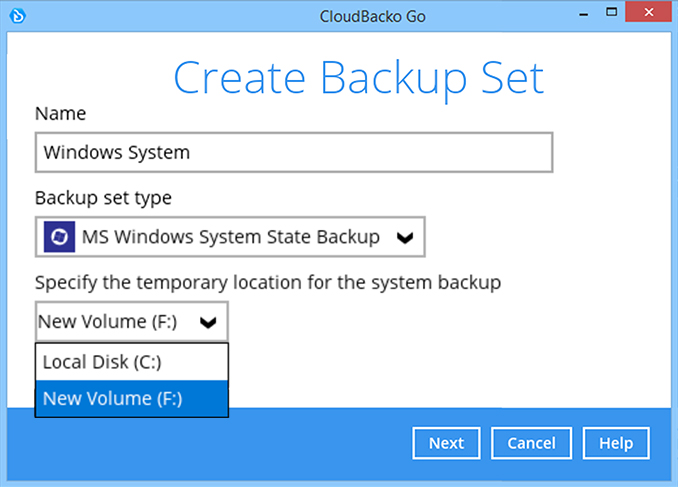Close the CloudBacko Go window
The width and height of the screenshot is (678, 487).
pos(653,16)
